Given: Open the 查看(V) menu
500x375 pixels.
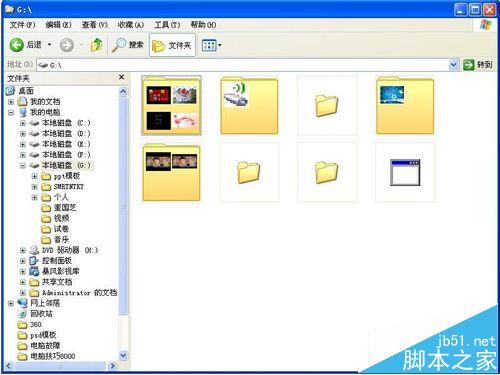Looking at the screenshot, I should (95, 25).
